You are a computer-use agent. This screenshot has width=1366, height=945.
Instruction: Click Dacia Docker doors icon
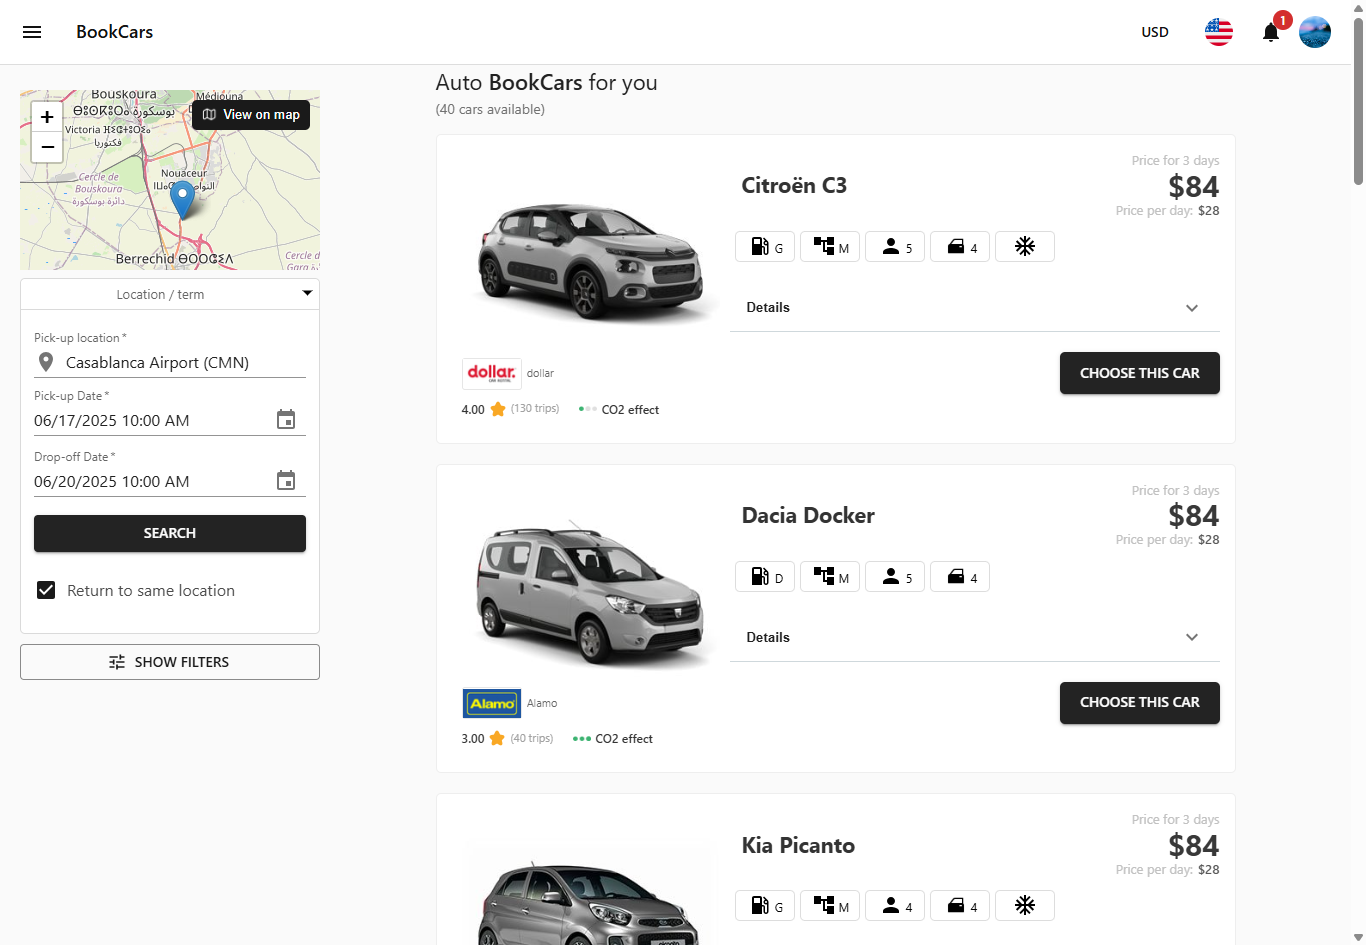[960, 577]
